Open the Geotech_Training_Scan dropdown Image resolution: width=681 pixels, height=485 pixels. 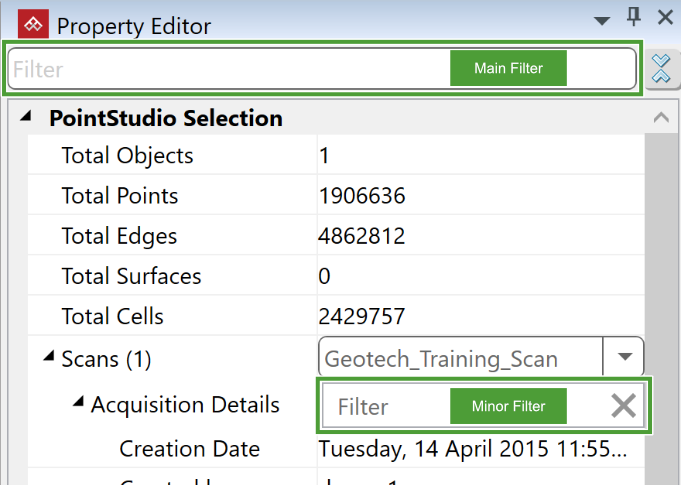coord(625,357)
